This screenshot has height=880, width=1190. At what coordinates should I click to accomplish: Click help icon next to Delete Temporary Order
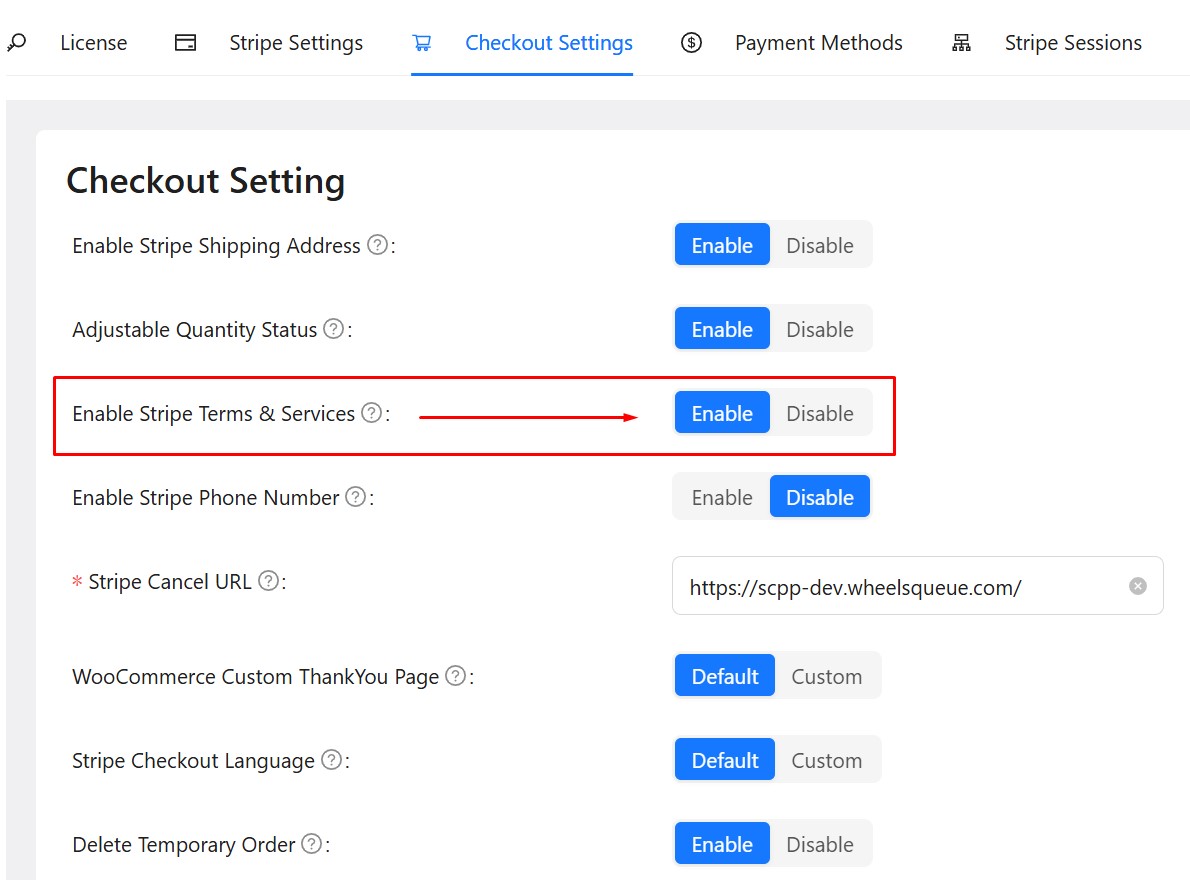(x=312, y=845)
